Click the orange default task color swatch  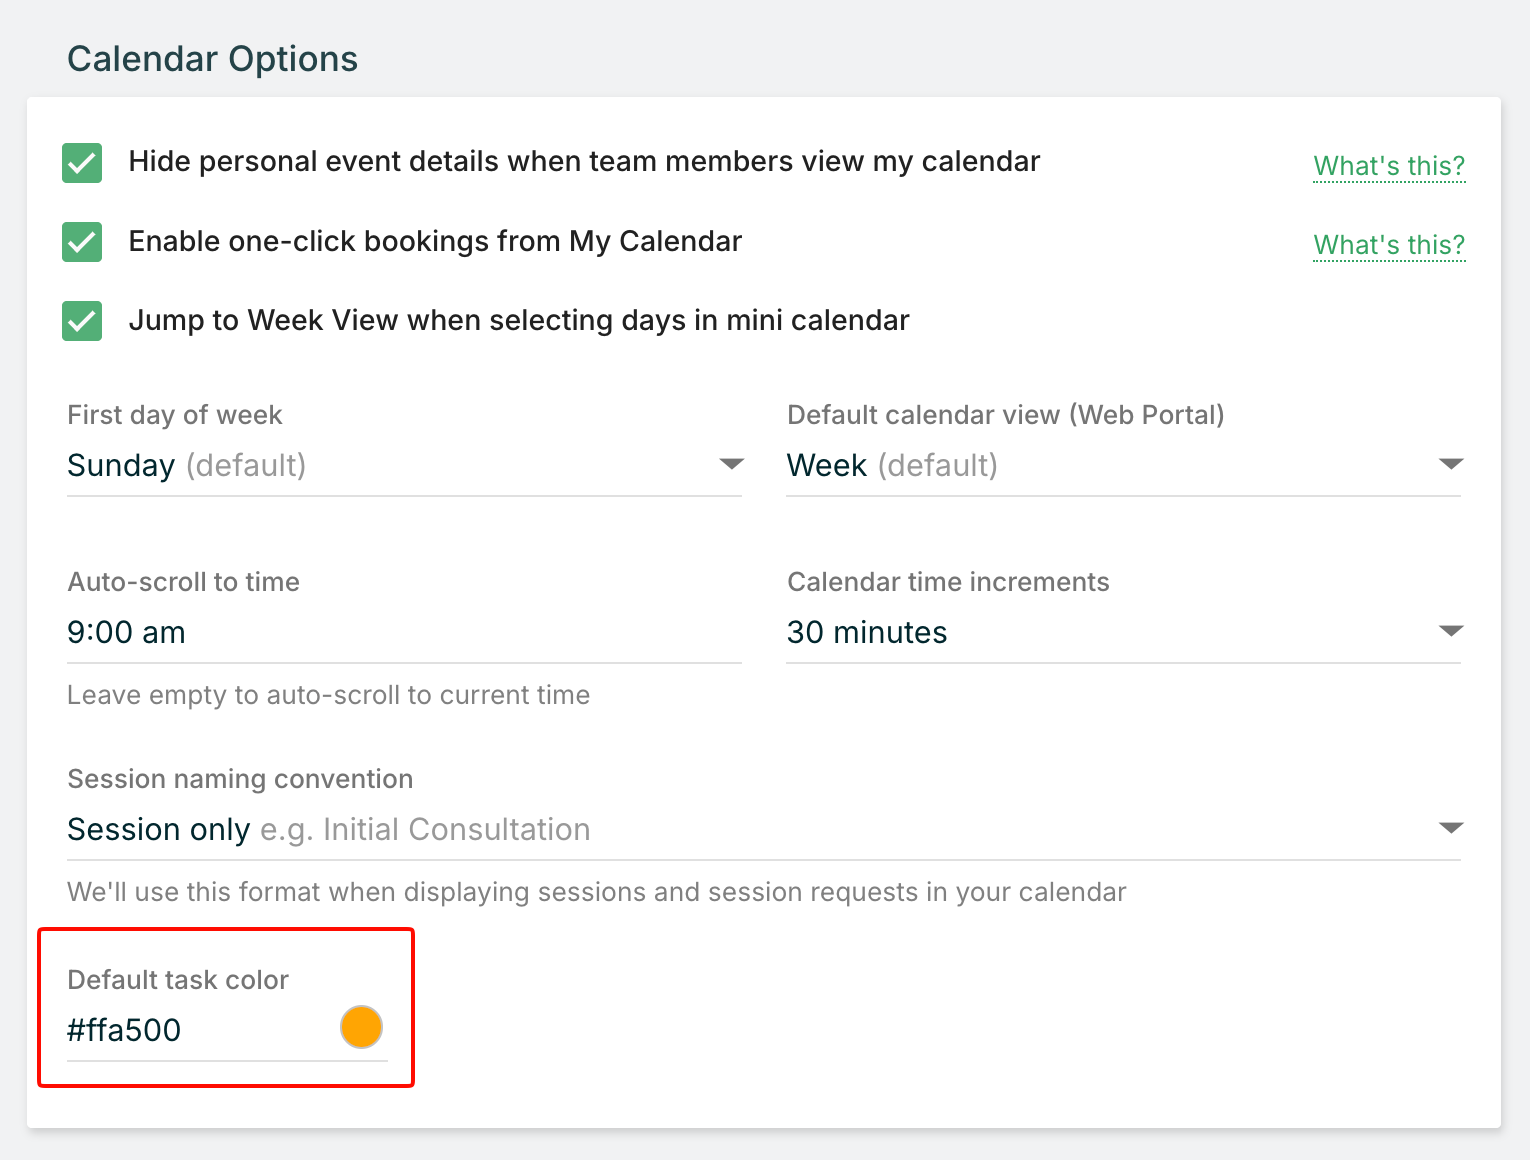361,1027
